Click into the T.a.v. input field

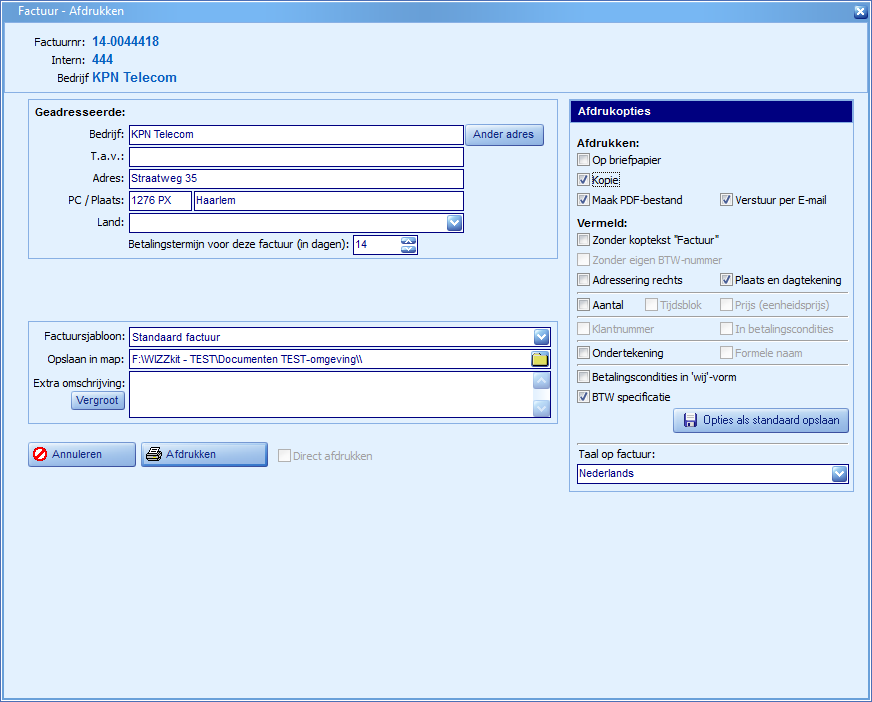coord(296,157)
